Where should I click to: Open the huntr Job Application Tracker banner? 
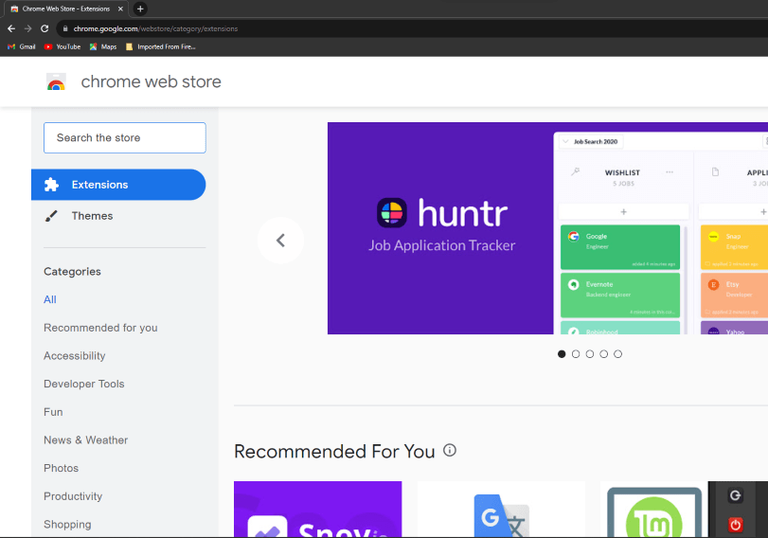[x=548, y=228]
